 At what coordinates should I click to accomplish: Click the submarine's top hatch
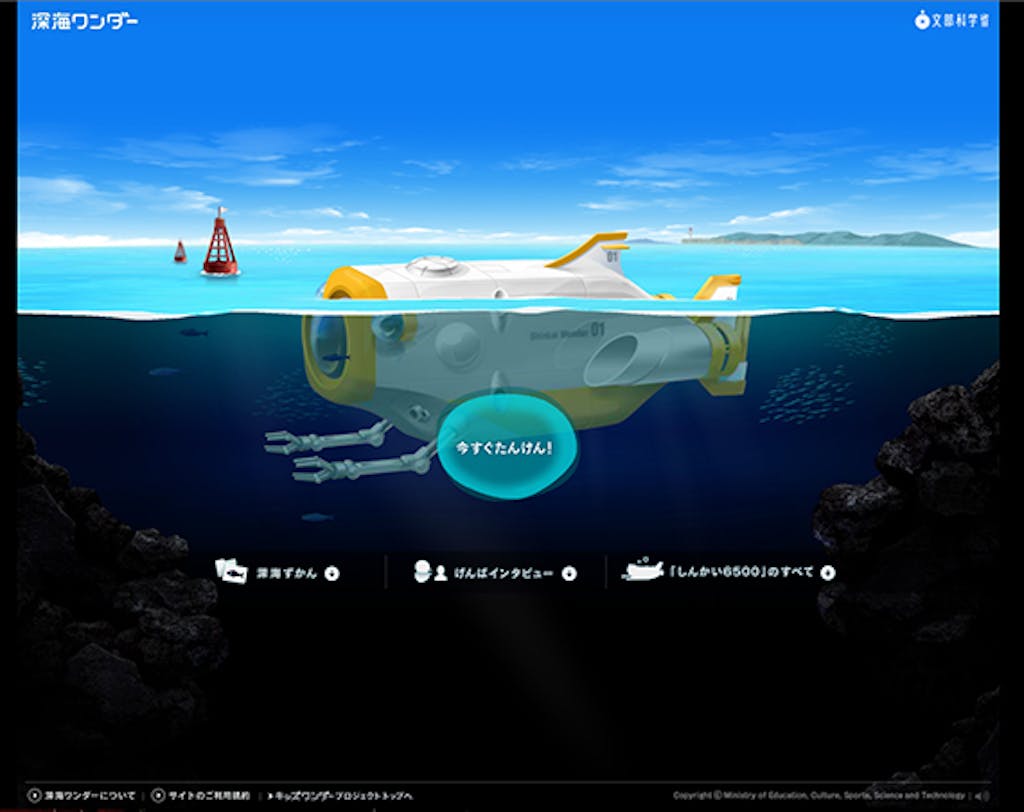[436, 265]
